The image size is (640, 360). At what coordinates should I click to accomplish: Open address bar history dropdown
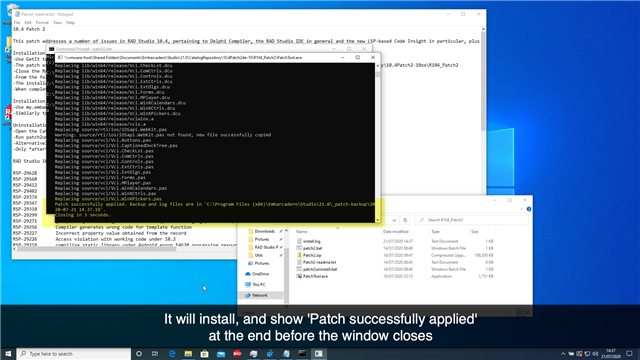point(394,220)
